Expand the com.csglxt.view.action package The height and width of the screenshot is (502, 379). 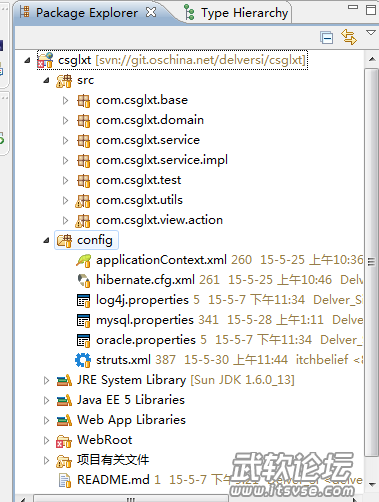pos(65,220)
